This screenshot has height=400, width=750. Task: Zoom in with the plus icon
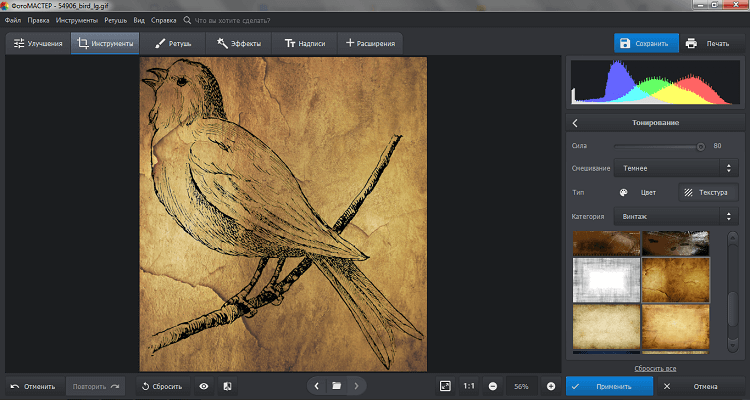tap(551, 386)
